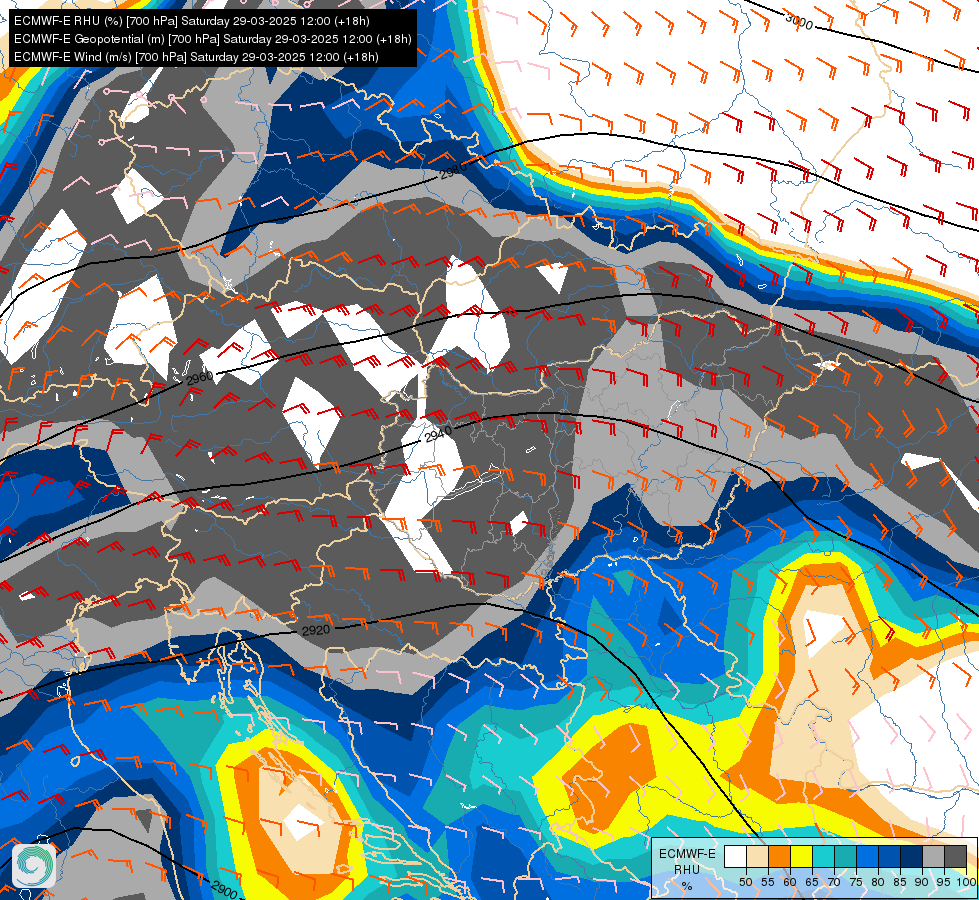
Task: Select the dark gray legend swatch for 95-100%
Action: pyautogui.click(x=955, y=856)
